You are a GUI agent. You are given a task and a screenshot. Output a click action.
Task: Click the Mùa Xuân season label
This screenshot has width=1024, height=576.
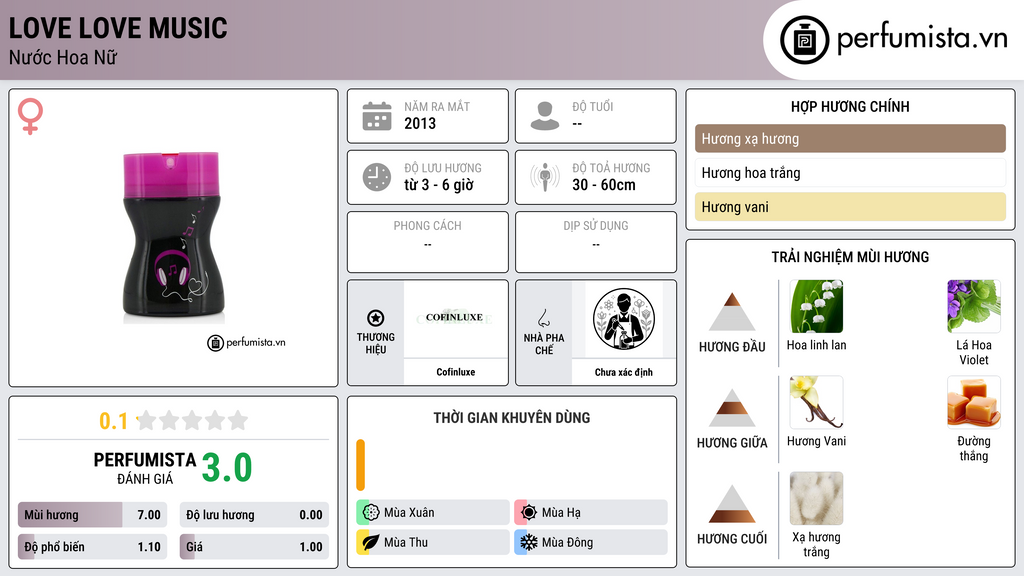point(409,513)
